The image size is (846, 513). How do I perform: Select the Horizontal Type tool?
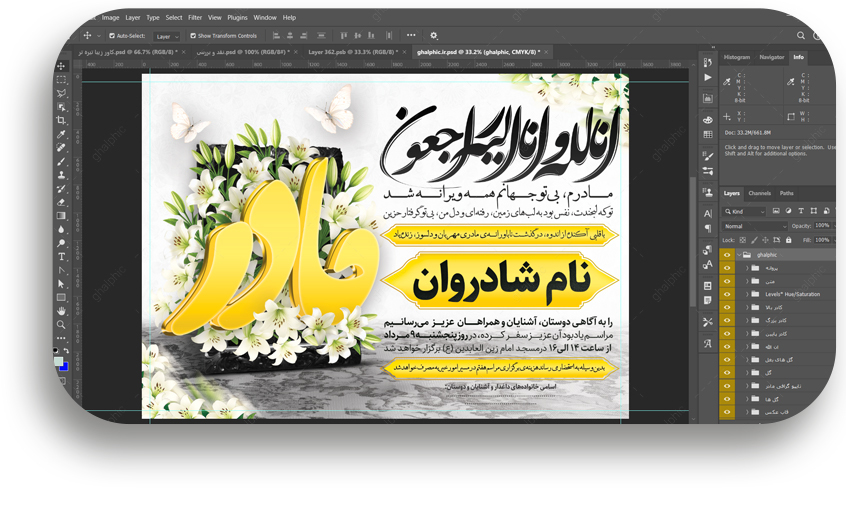click(61, 256)
